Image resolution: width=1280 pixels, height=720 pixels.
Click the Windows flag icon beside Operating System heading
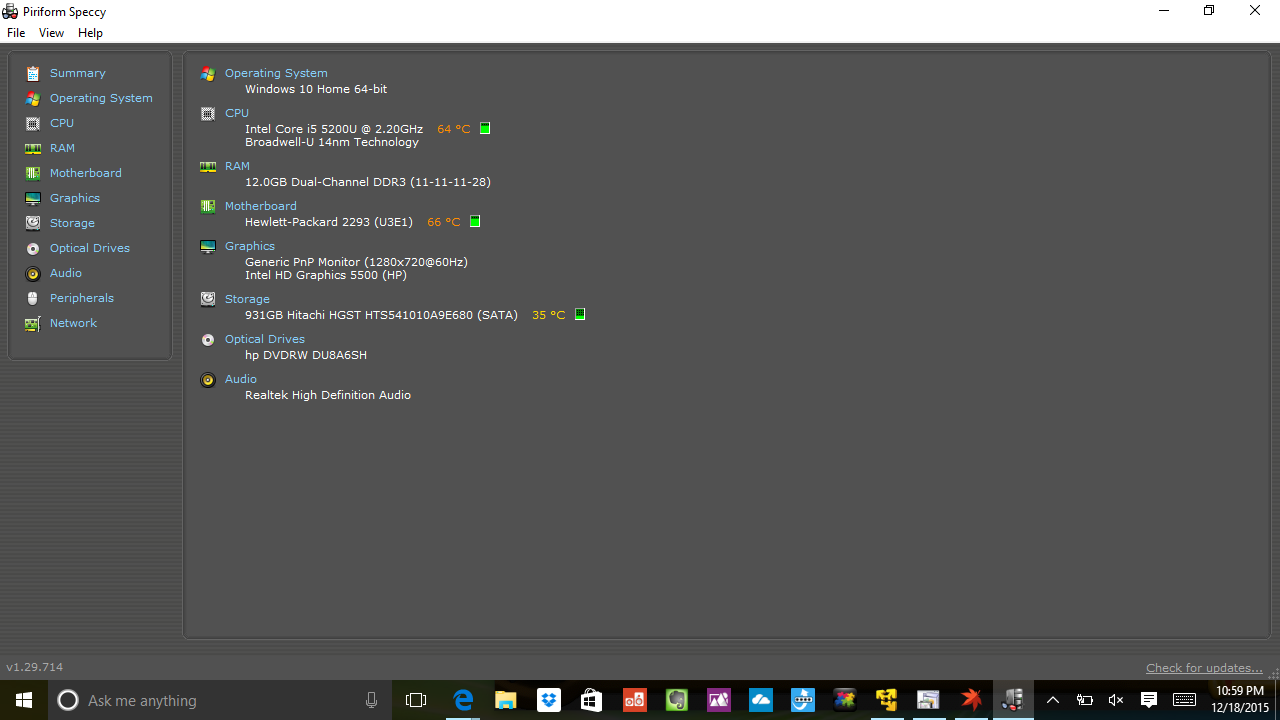(208, 74)
